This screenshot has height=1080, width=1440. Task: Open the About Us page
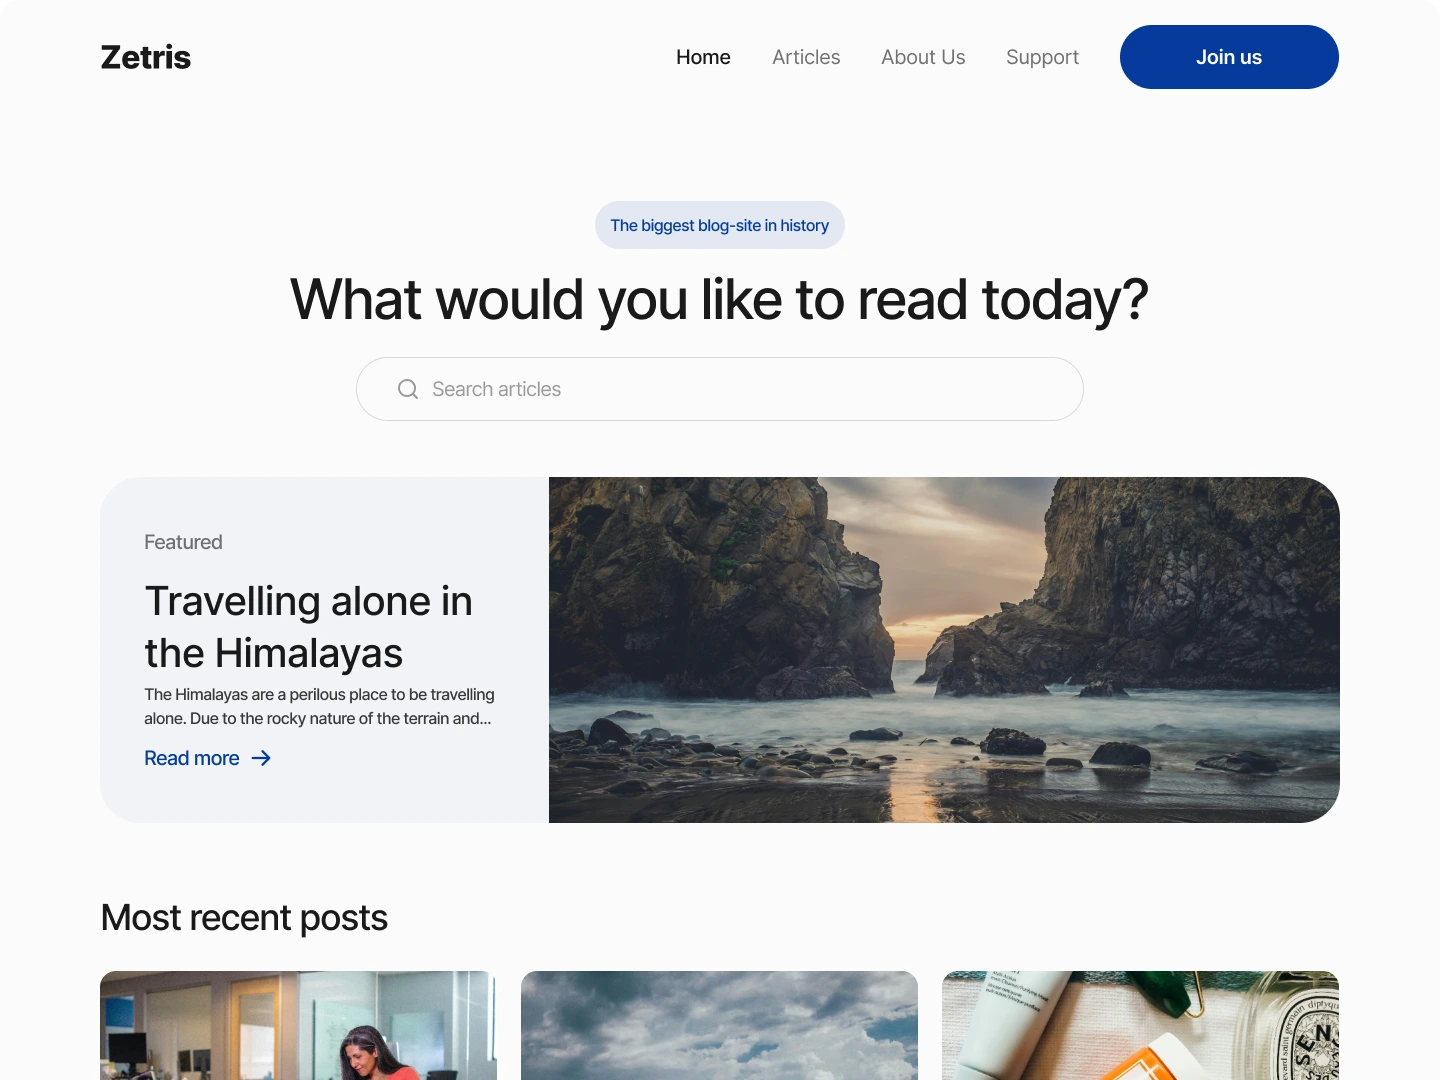pyautogui.click(x=923, y=57)
